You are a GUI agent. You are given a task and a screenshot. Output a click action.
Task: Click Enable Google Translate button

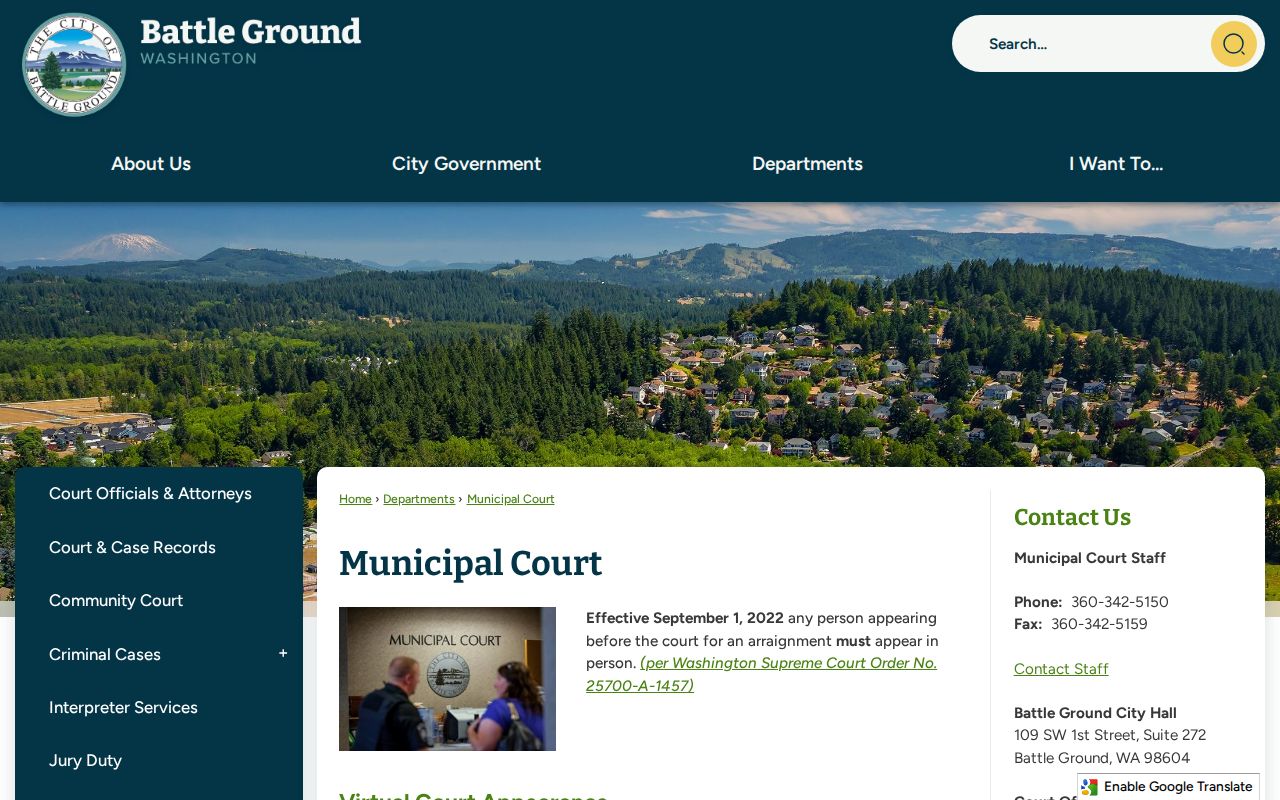point(1168,787)
